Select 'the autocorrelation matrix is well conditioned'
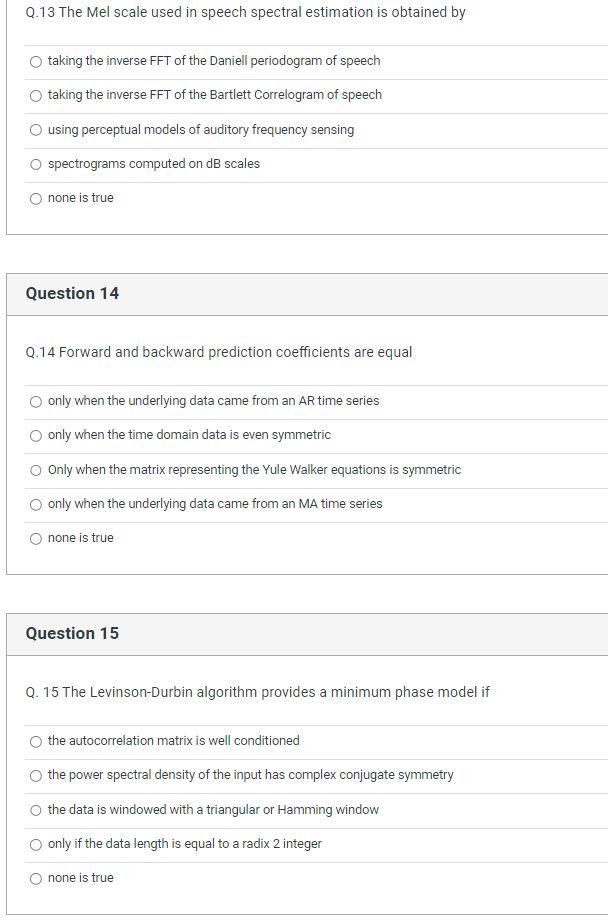Viewport: 608px width, 924px height. pyautogui.click(x=37, y=741)
